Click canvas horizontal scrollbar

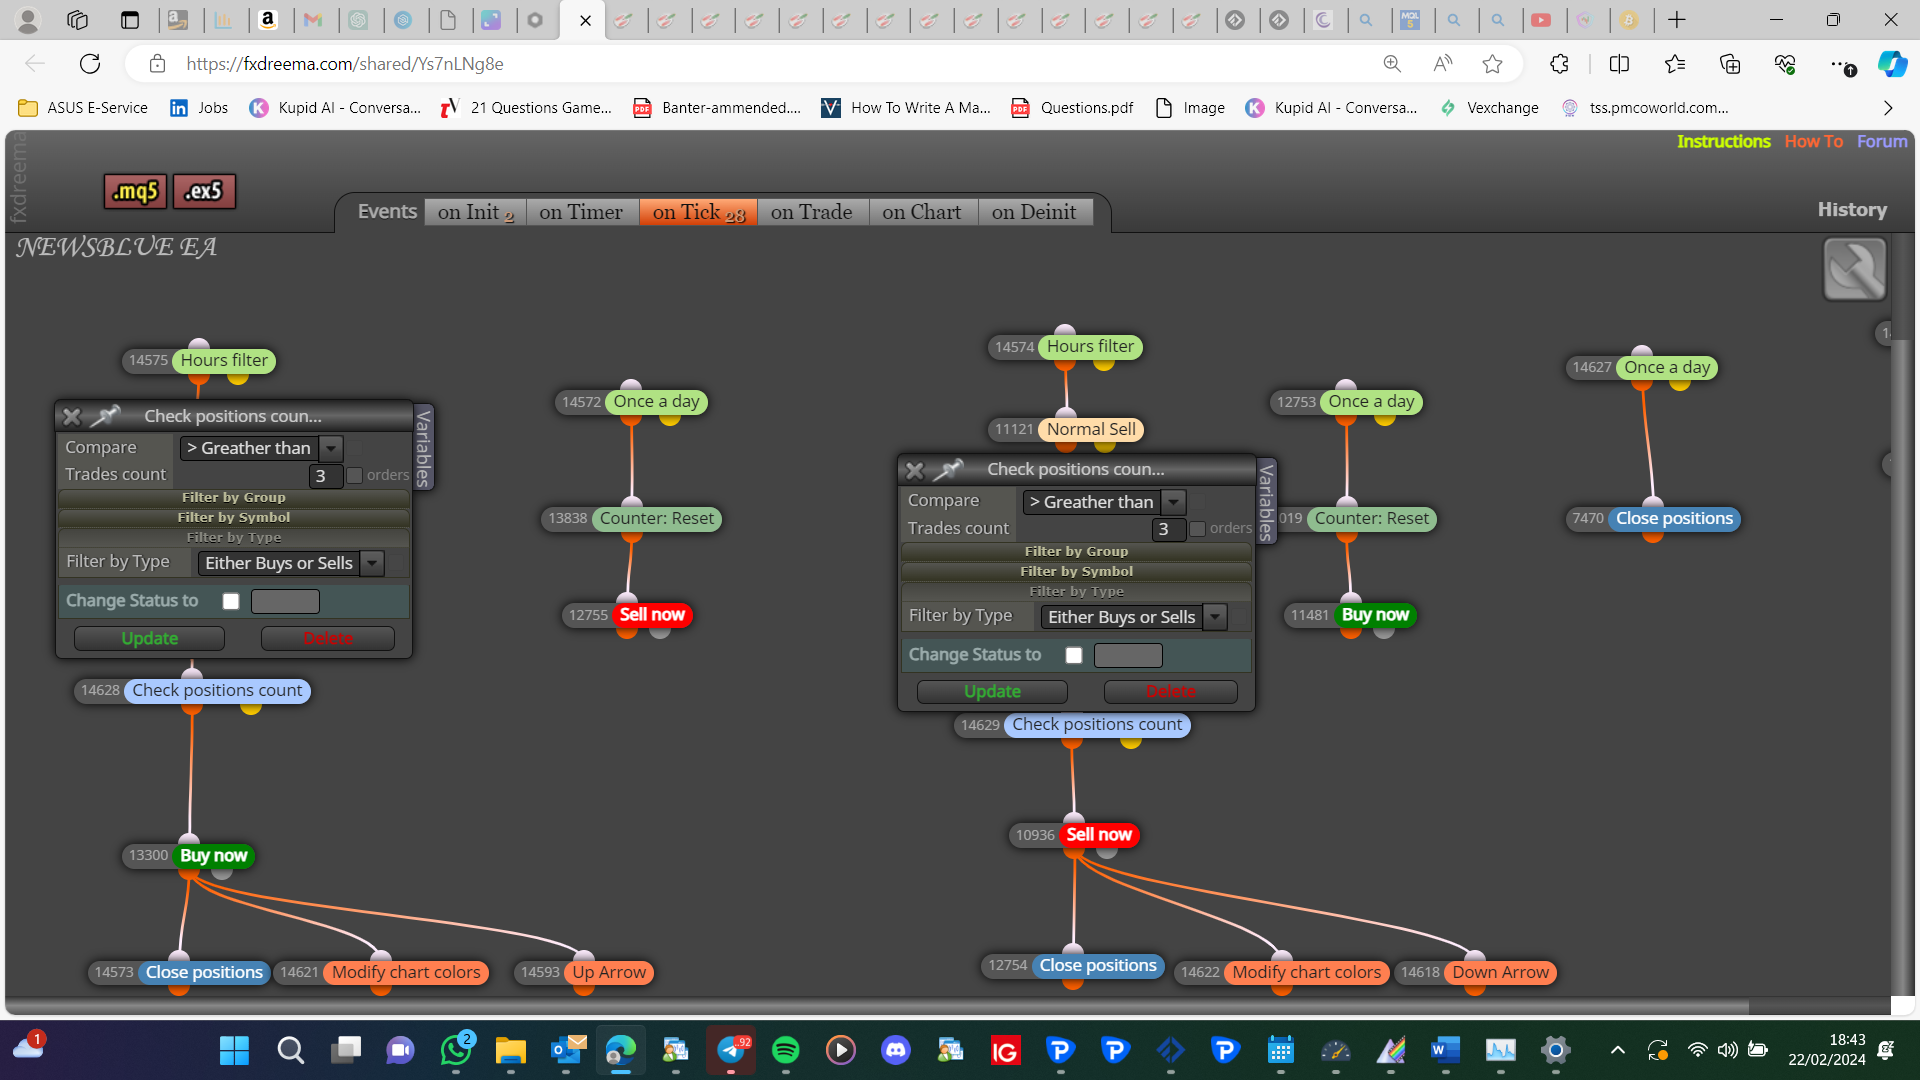tap(878, 1007)
